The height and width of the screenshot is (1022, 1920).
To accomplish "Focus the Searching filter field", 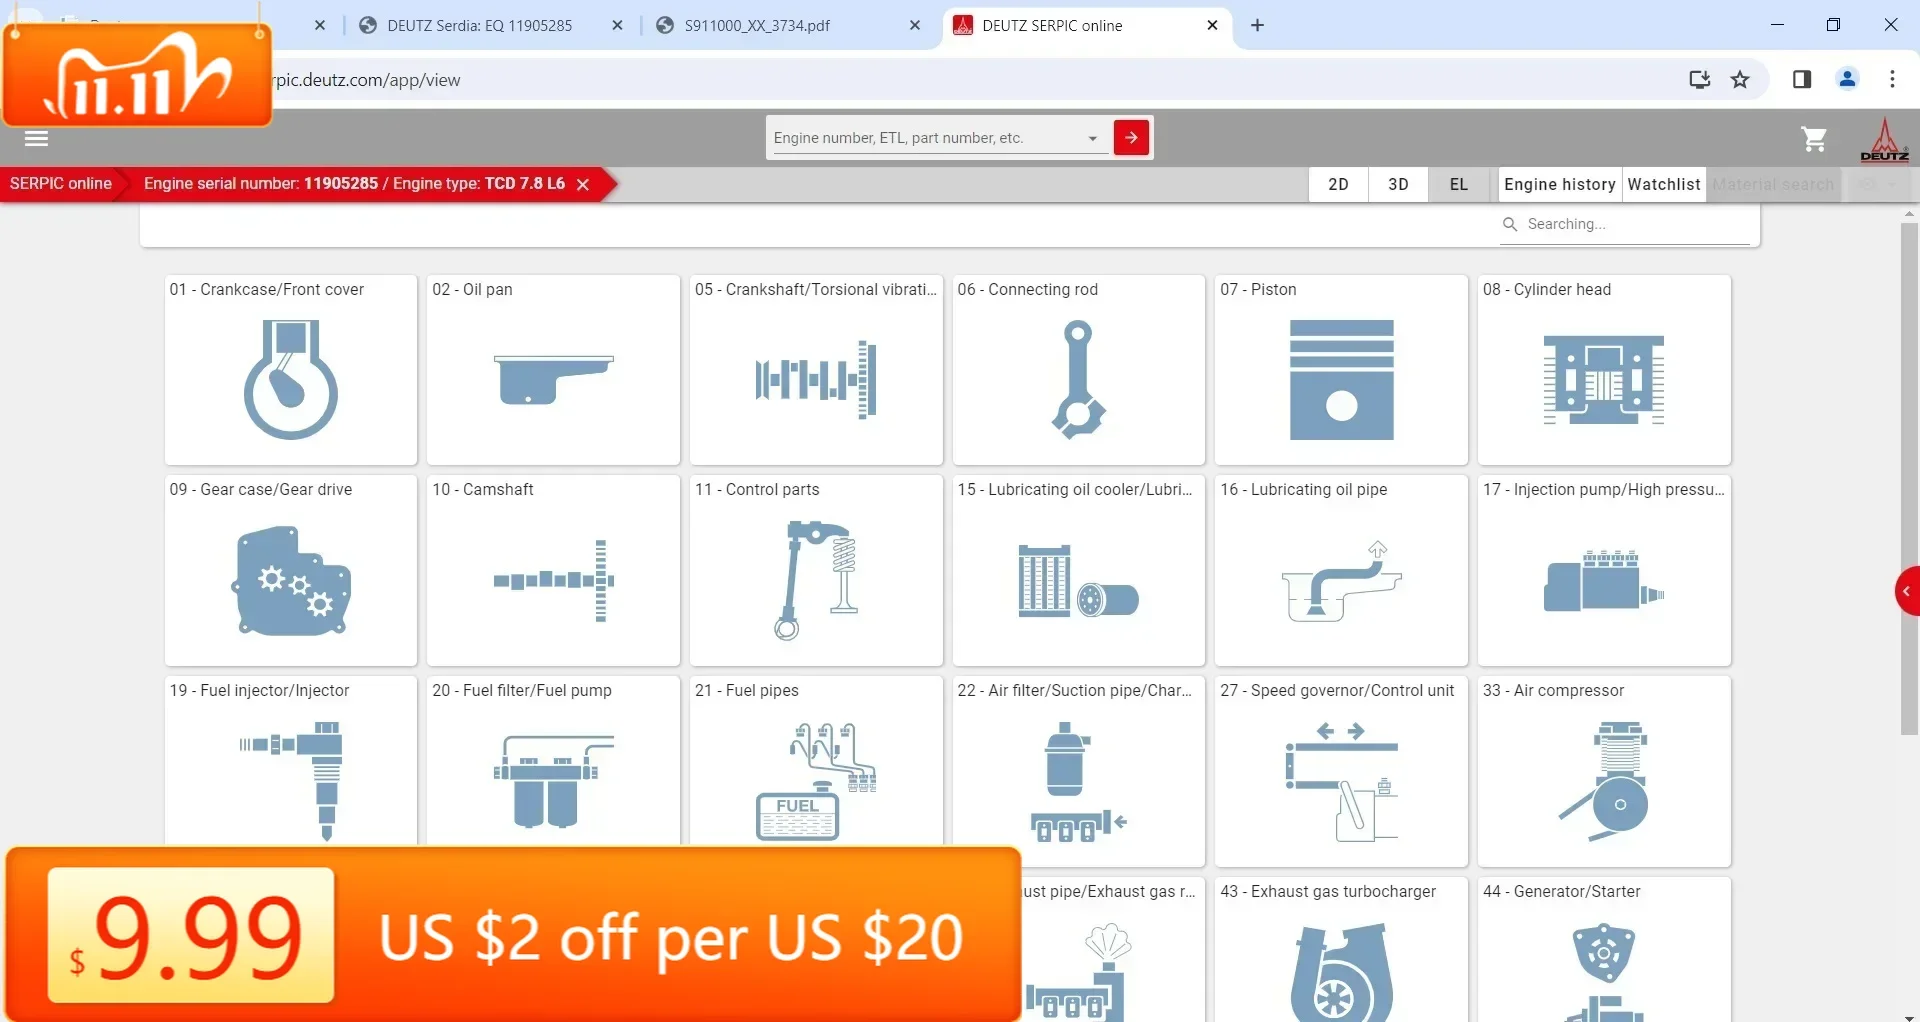I will click(1627, 225).
